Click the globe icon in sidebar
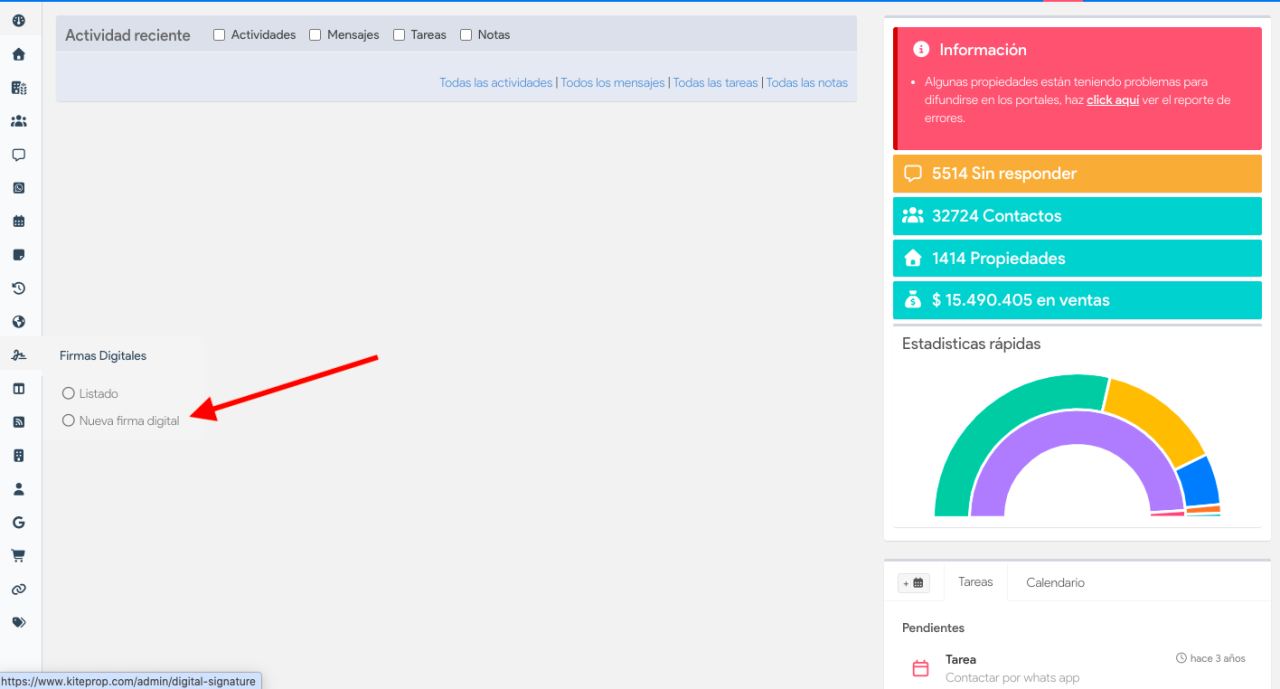Viewport: 1280px width, 689px height. point(18,322)
